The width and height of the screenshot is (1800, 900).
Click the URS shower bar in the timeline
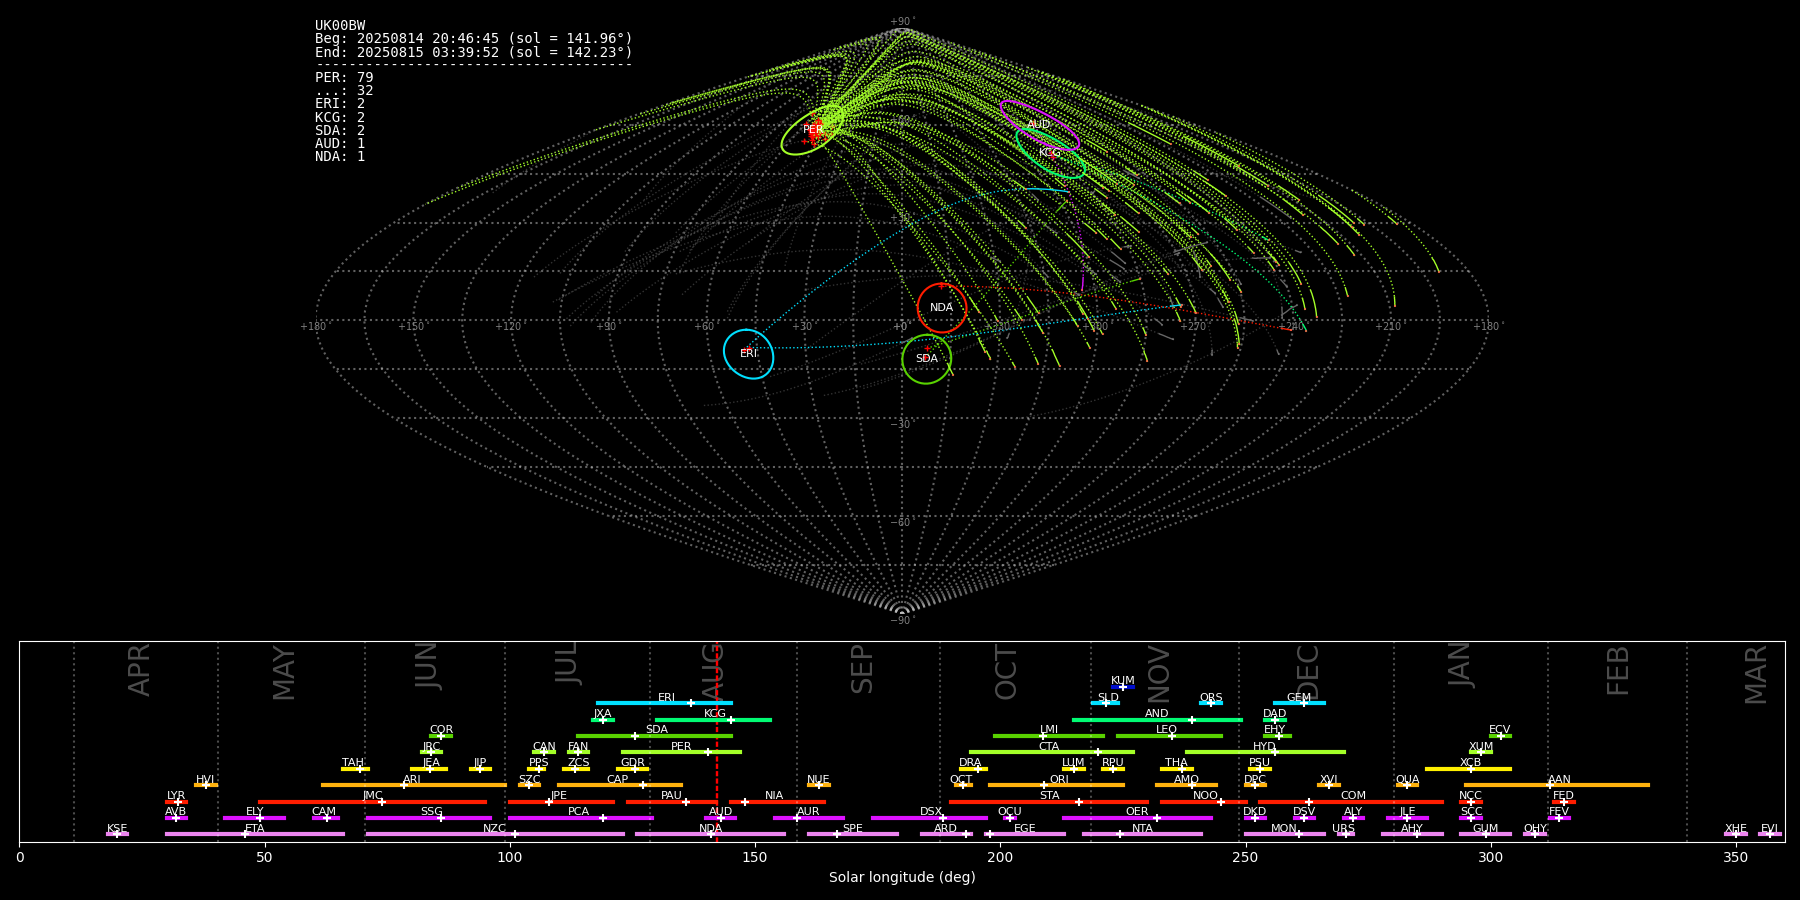point(1346,834)
